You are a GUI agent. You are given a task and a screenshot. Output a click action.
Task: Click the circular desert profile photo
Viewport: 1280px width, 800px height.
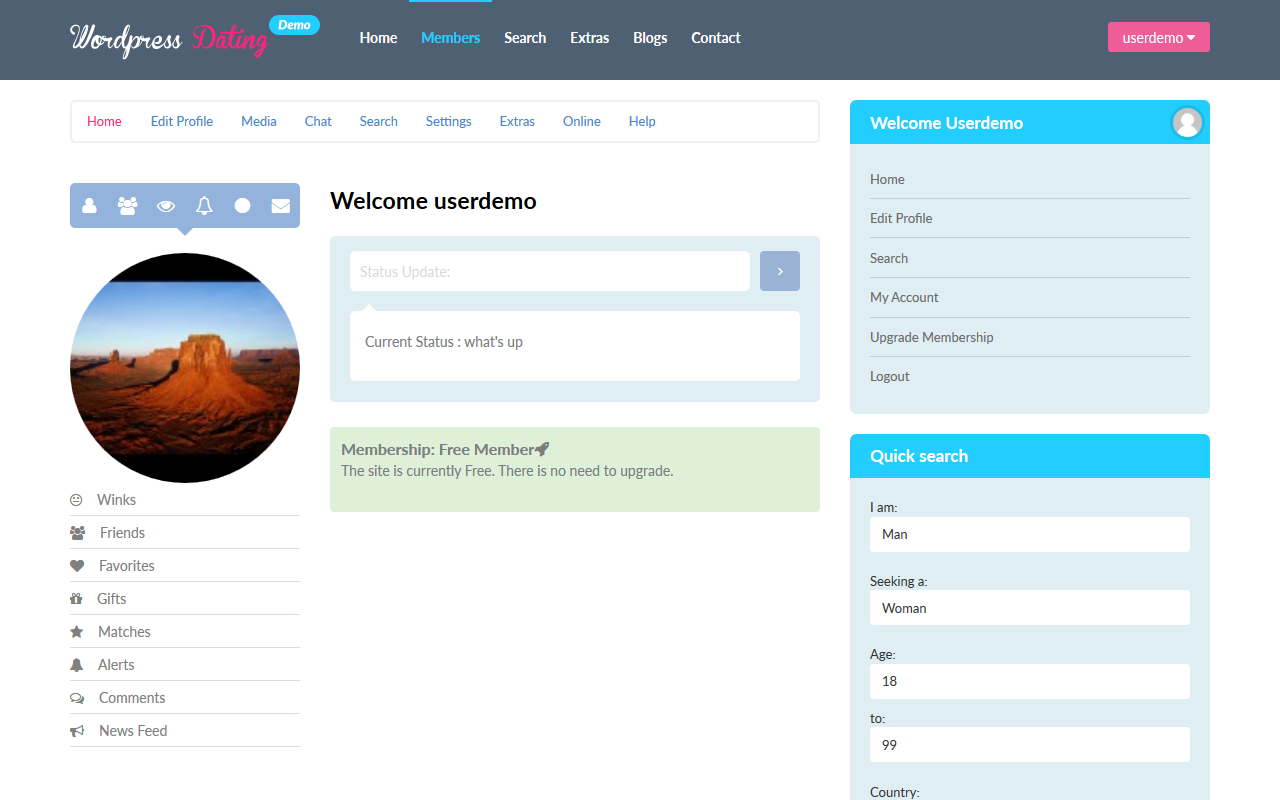click(185, 368)
